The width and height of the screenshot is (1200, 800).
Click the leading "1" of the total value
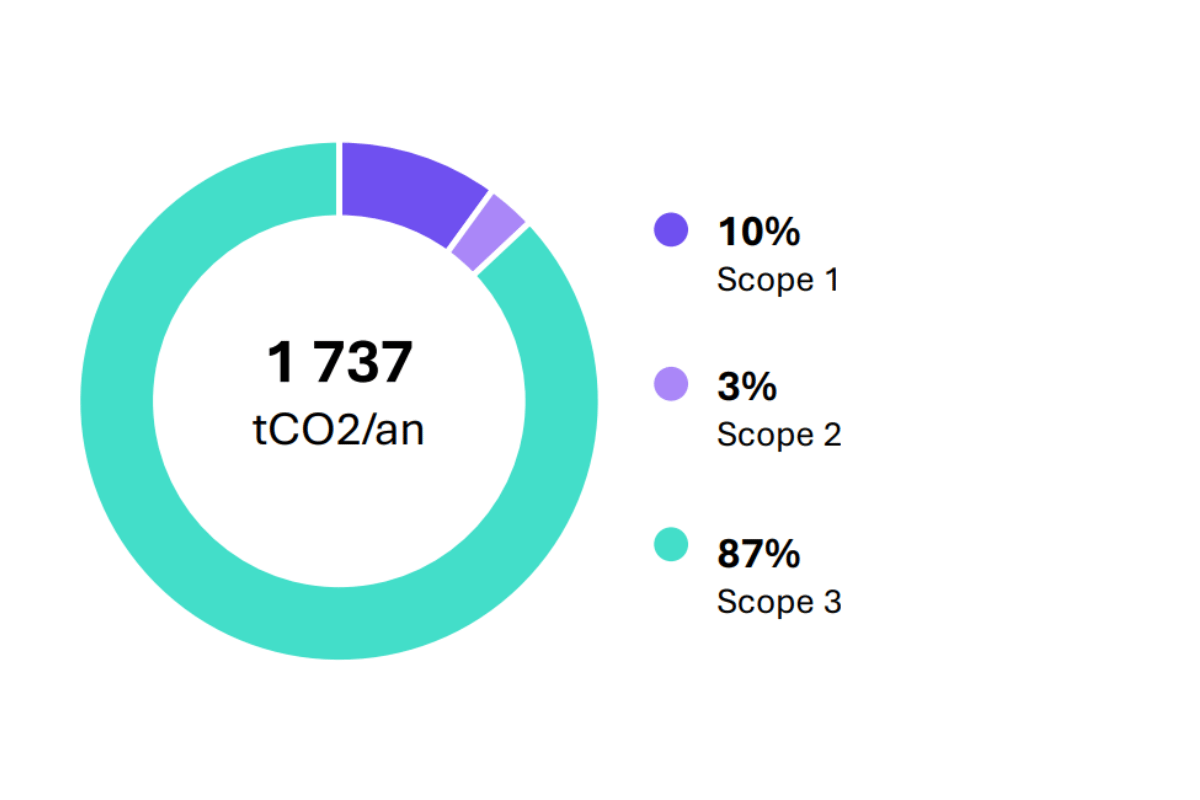click(x=280, y=363)
